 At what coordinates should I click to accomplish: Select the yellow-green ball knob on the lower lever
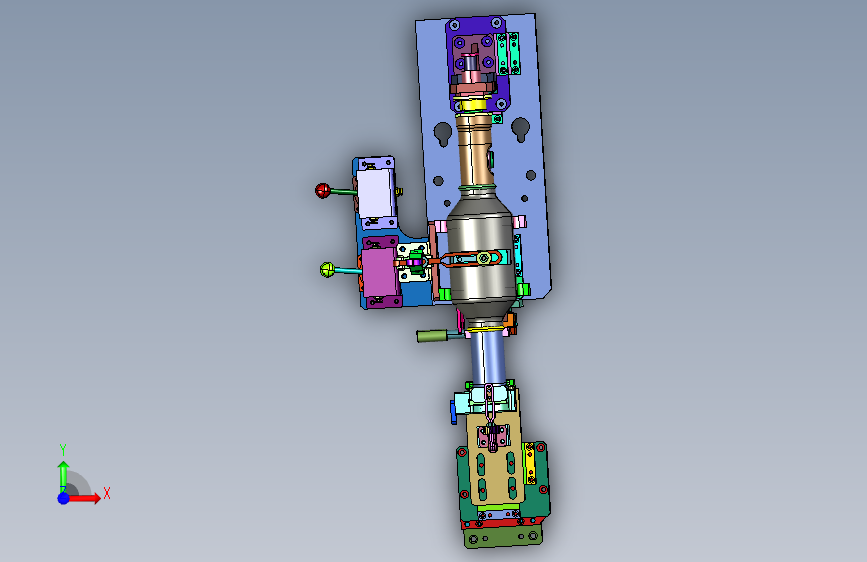[327, 270]
